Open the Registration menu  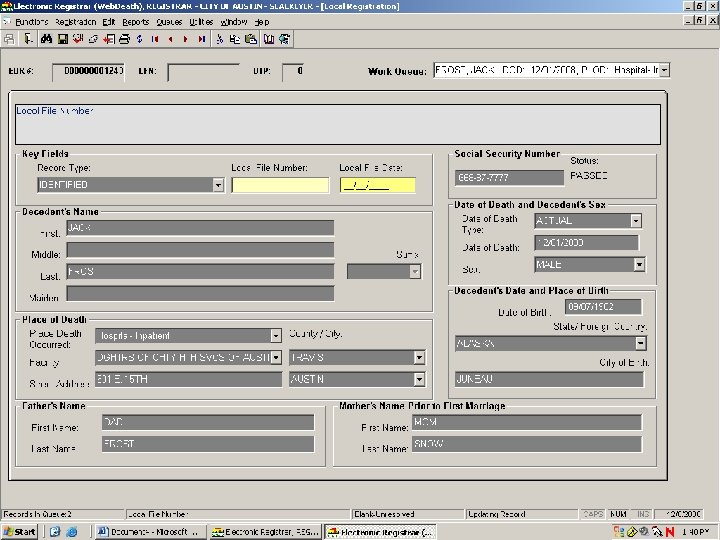[x=76, y=22]
